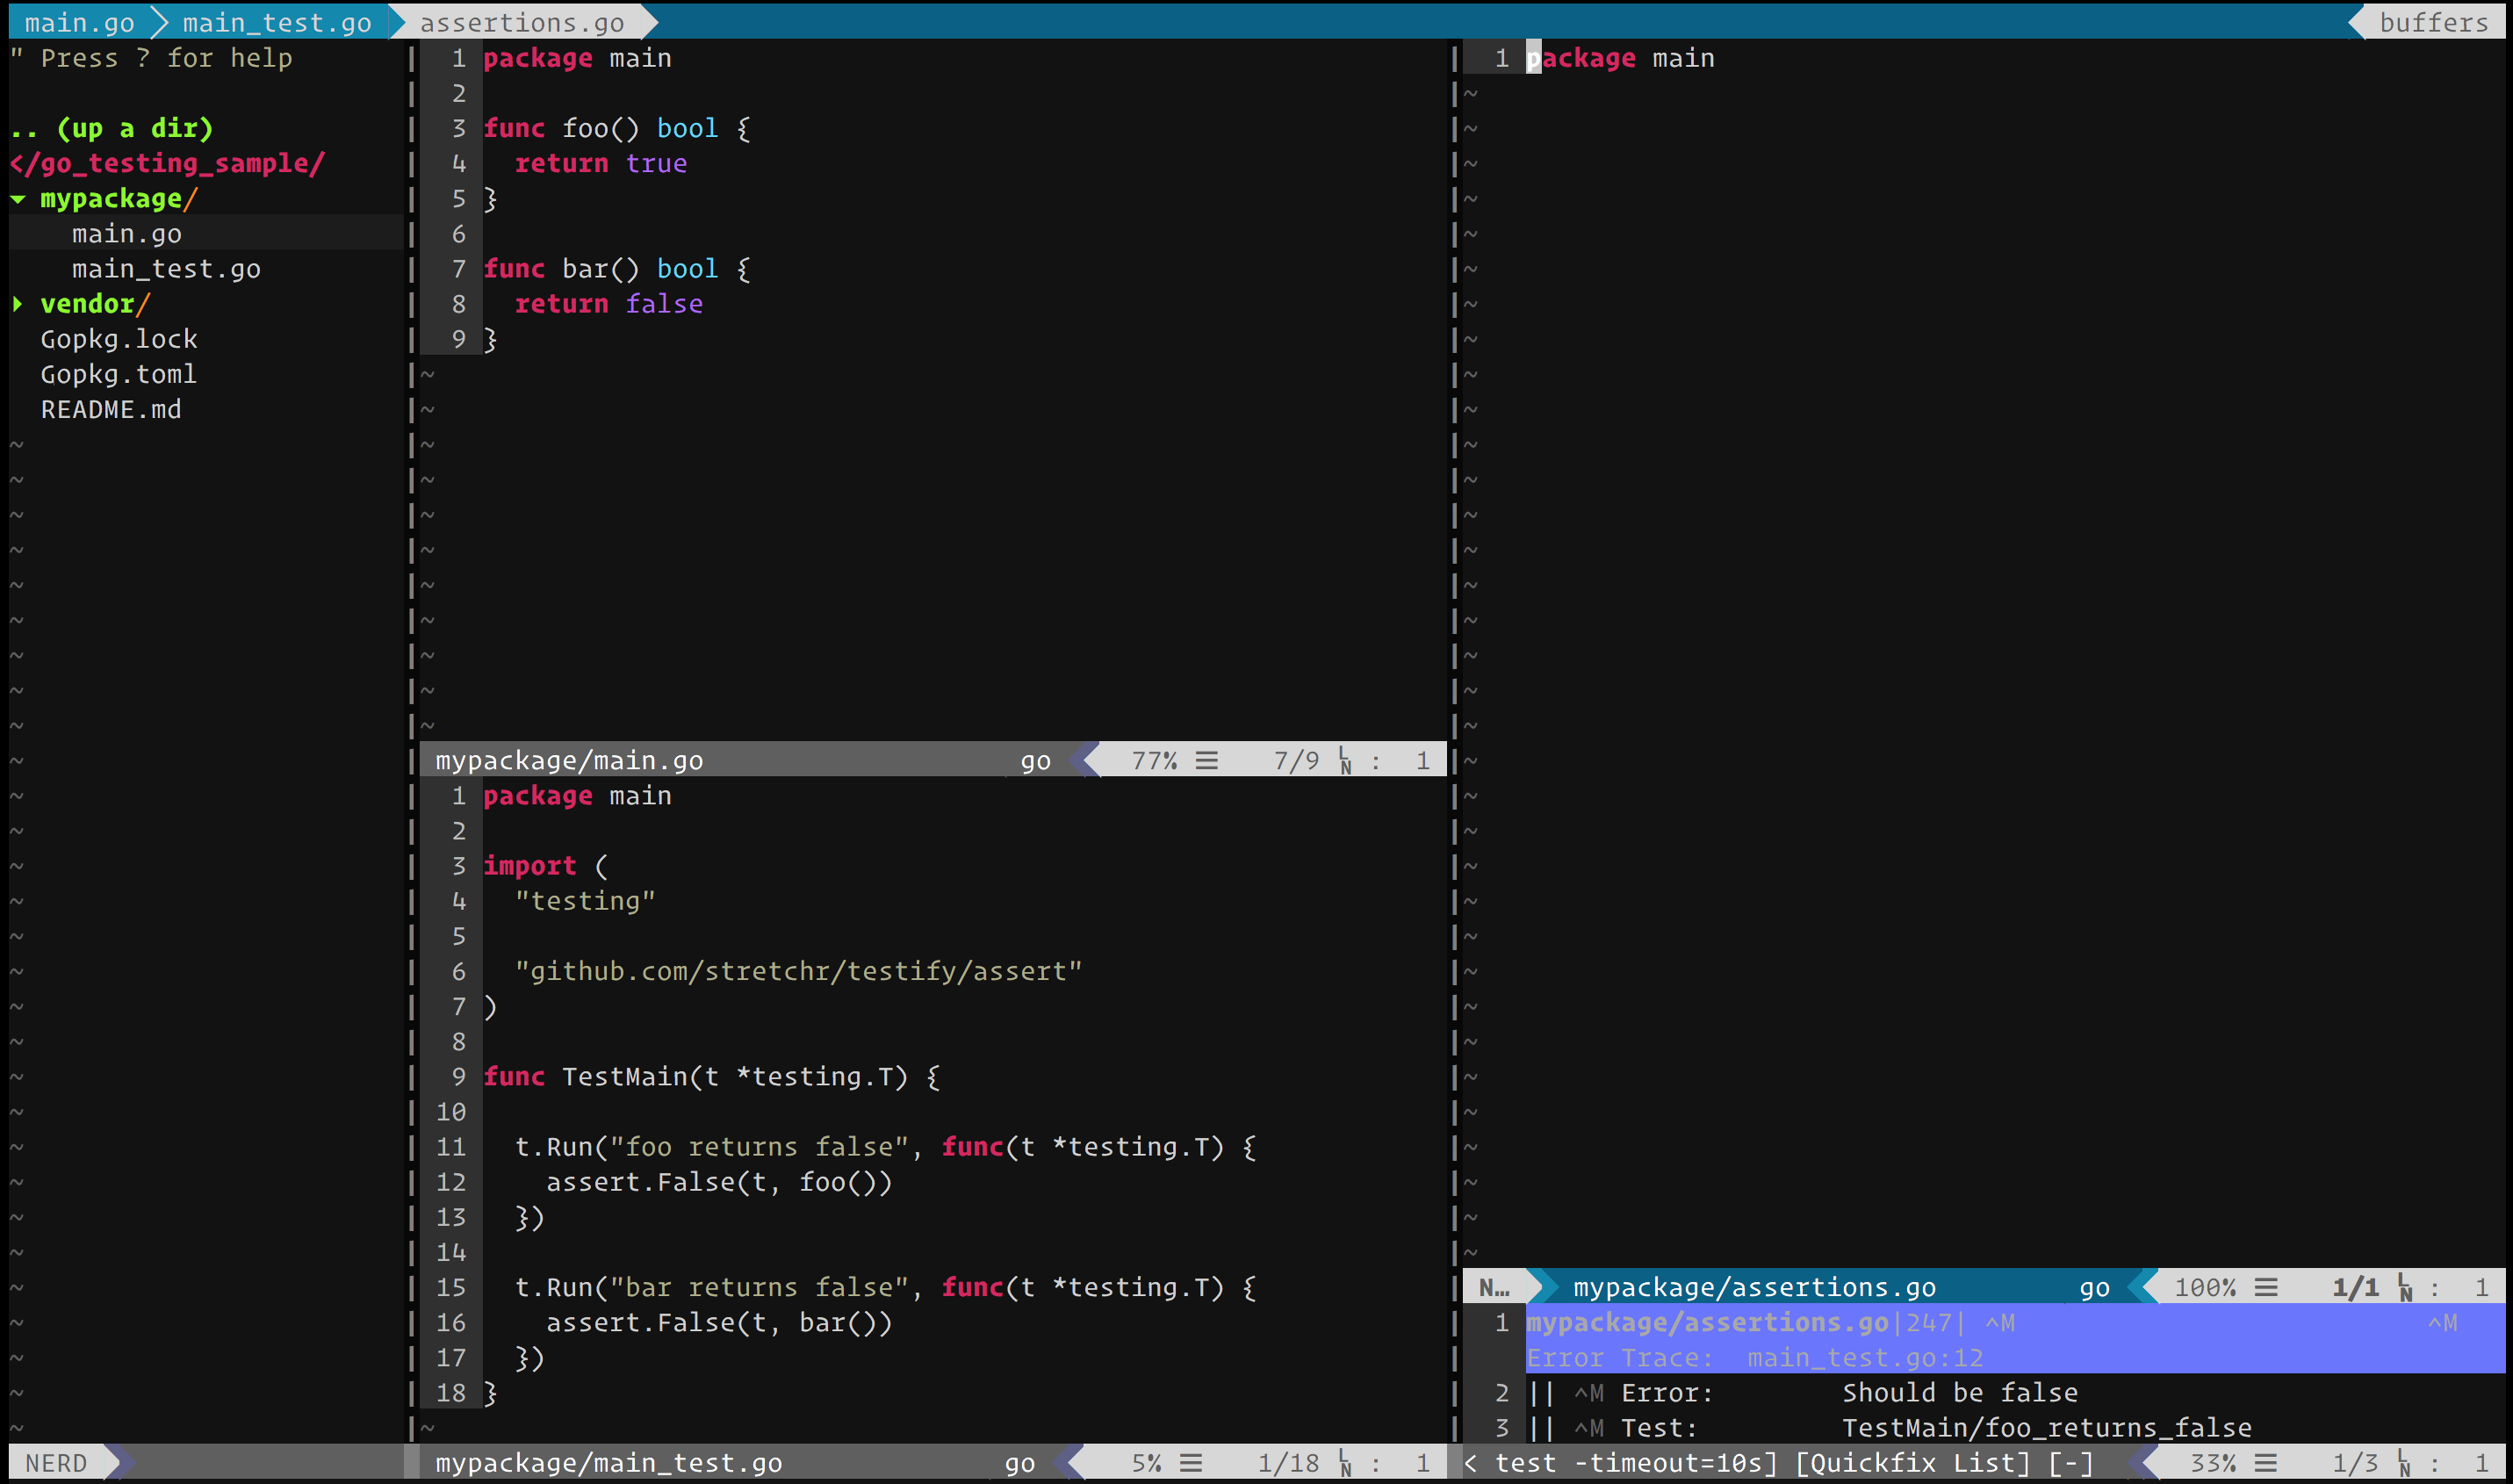Click mypackage/main_test.go statusline filename
The height and width of the screenshot is (1484, 2513).
click(608, 1463)
